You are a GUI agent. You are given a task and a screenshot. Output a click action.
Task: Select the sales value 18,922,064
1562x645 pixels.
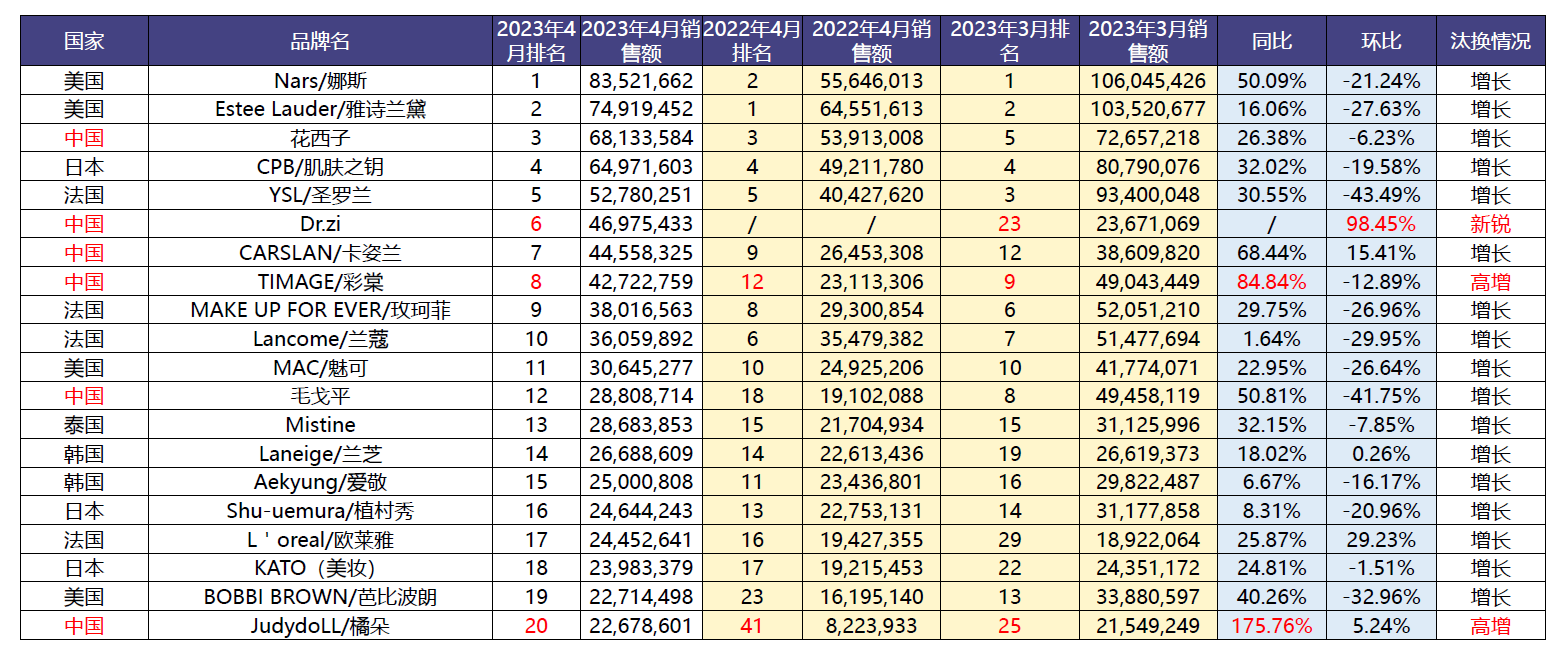tap(1148, 541)
